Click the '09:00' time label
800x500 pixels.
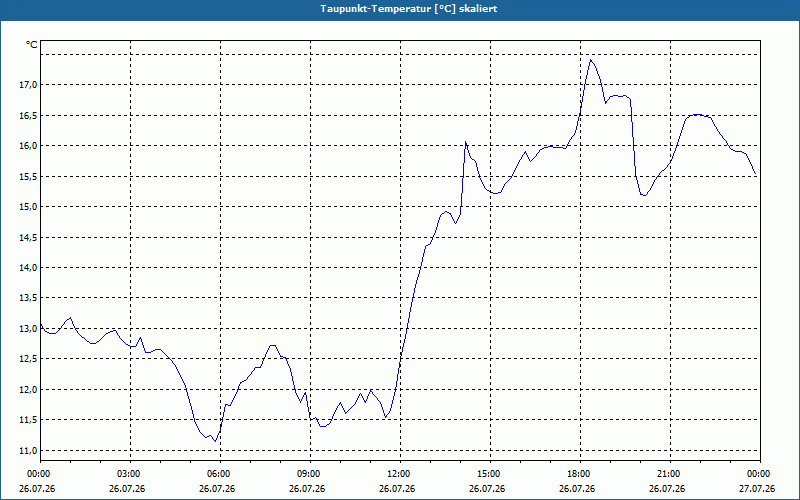pos(310,473)
